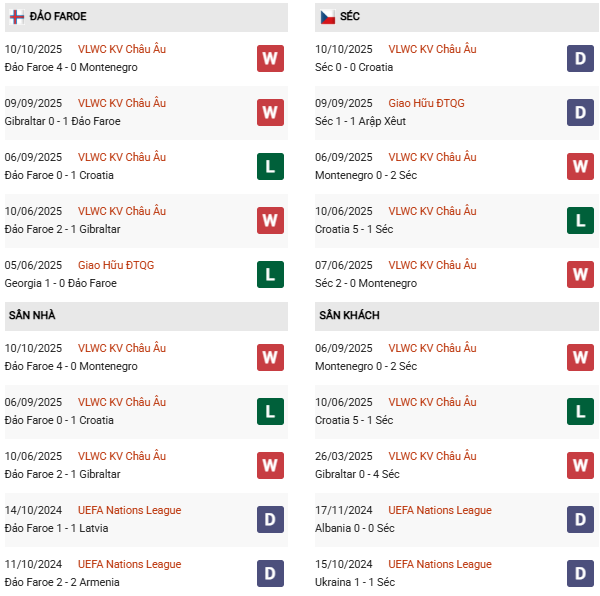Click L badge for Georgia 1-0 Đảo Faroe
Viewport: 600px width, 596px height.
pos(270,274)
